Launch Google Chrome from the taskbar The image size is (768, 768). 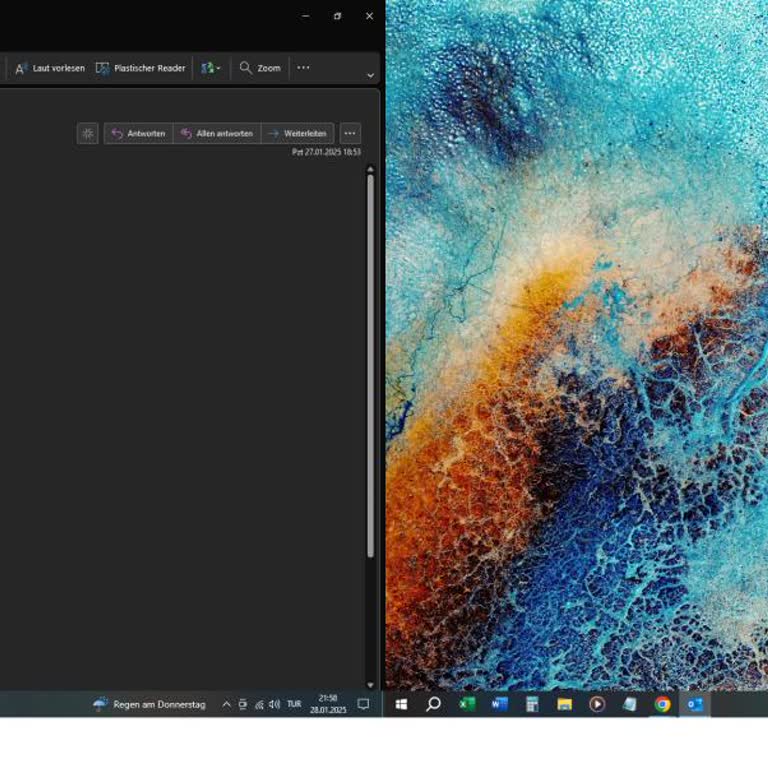pyautogui.click(x=662, y=705)
